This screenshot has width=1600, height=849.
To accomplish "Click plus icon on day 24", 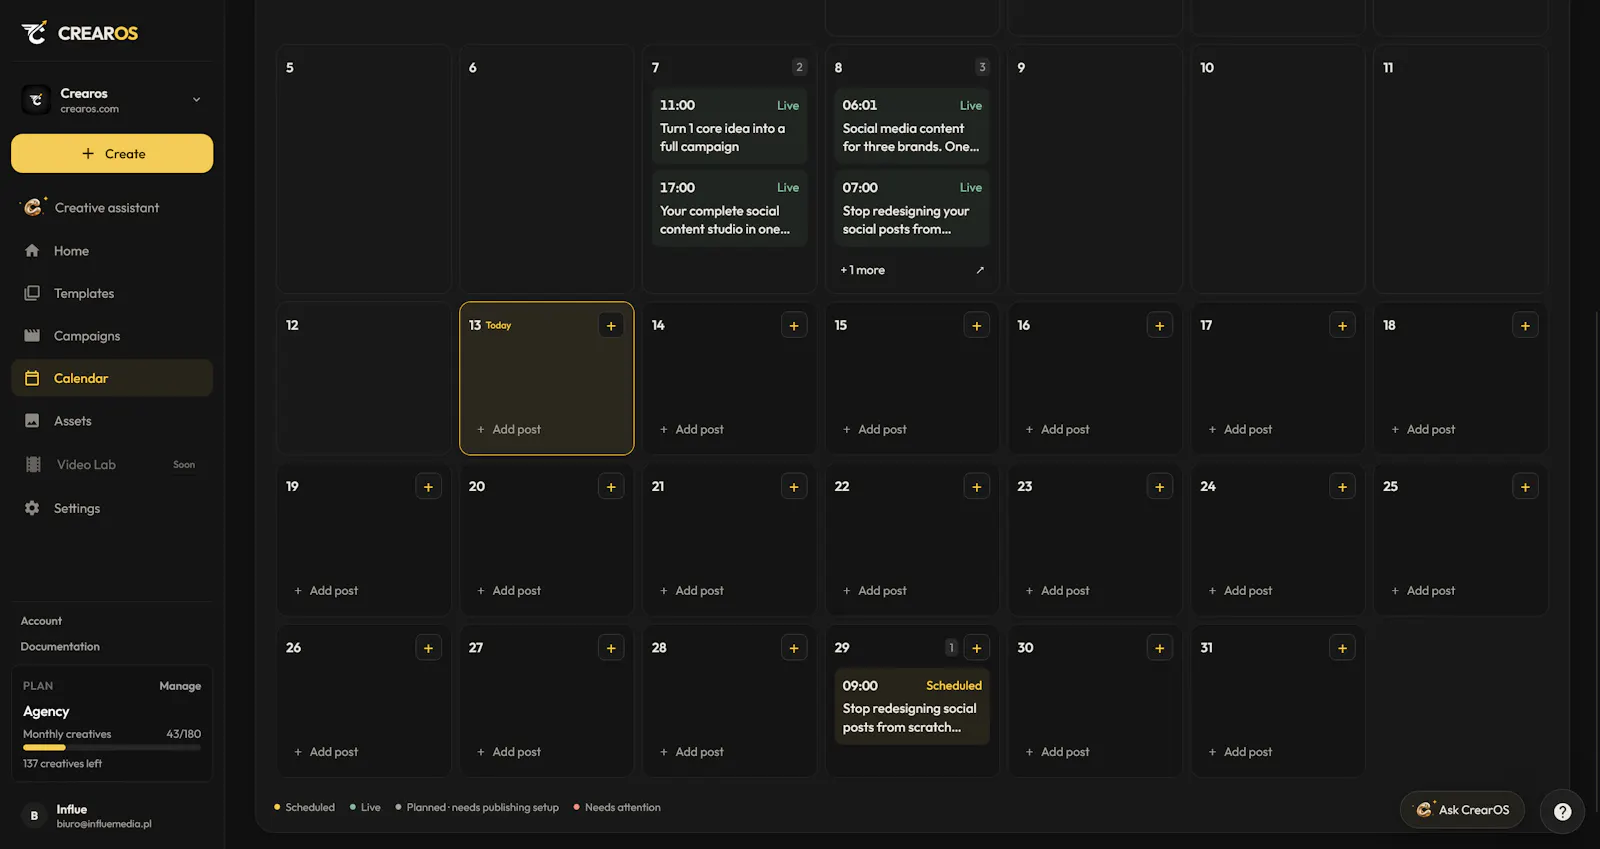I will pyautogui.click(x=1342, y=487).
